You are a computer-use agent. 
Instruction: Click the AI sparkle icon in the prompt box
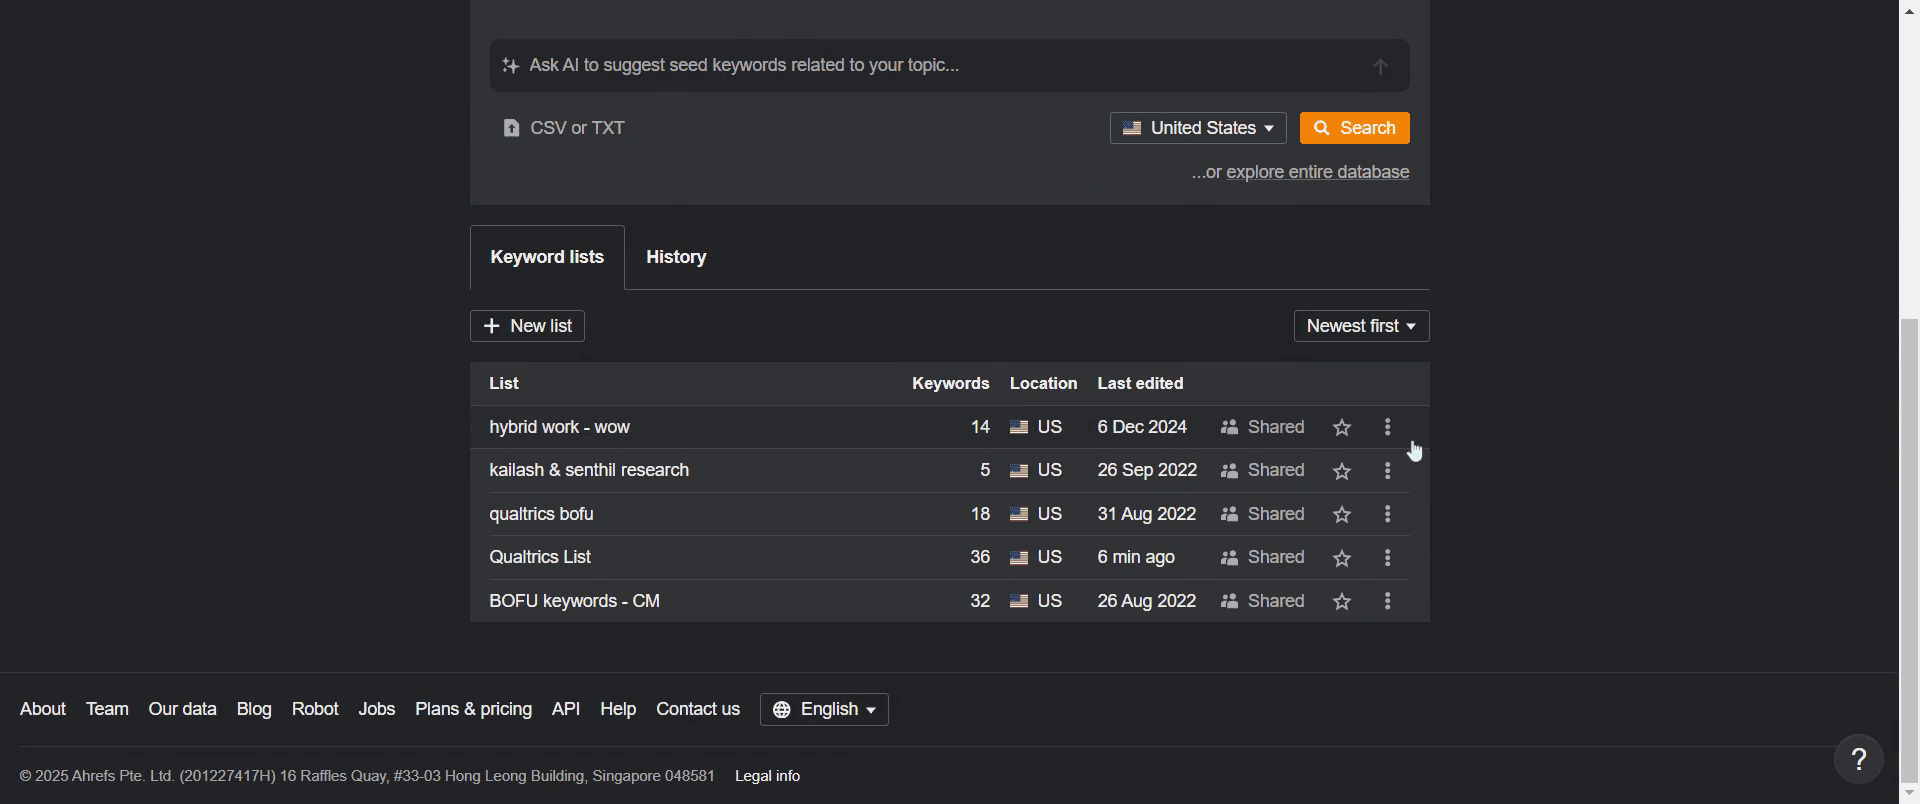tap(510, 66)
